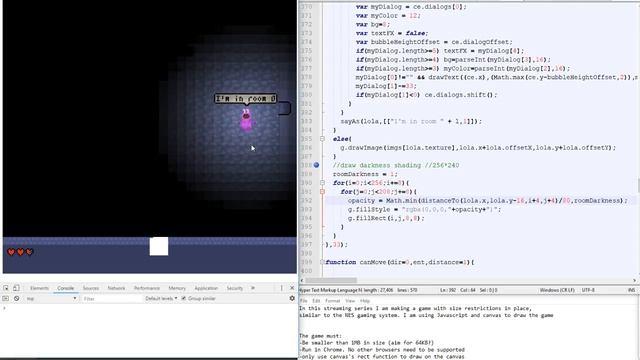
Task: Click the console prompt line
Action: pyautogui.click(x=149, y=308)
